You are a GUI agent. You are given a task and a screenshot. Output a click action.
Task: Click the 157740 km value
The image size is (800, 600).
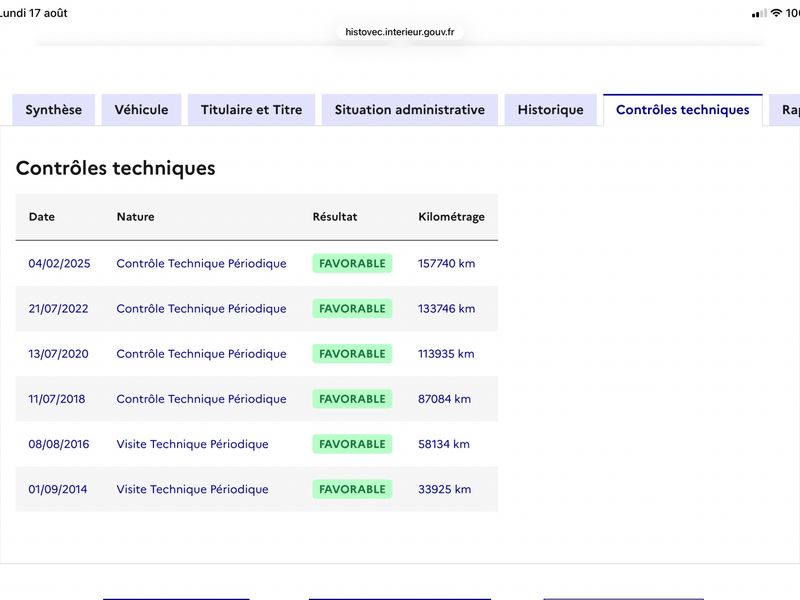coord(446,264)
